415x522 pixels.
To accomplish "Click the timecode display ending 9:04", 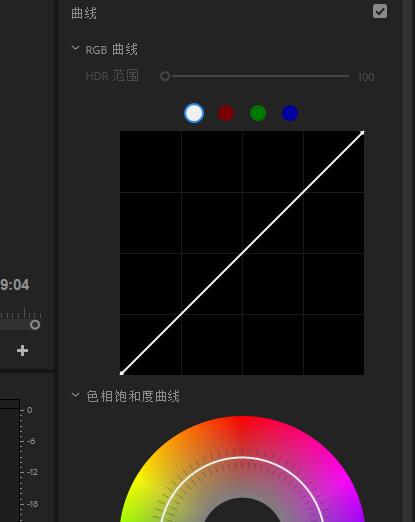I will pyautogui.click(x=15, y=285).
